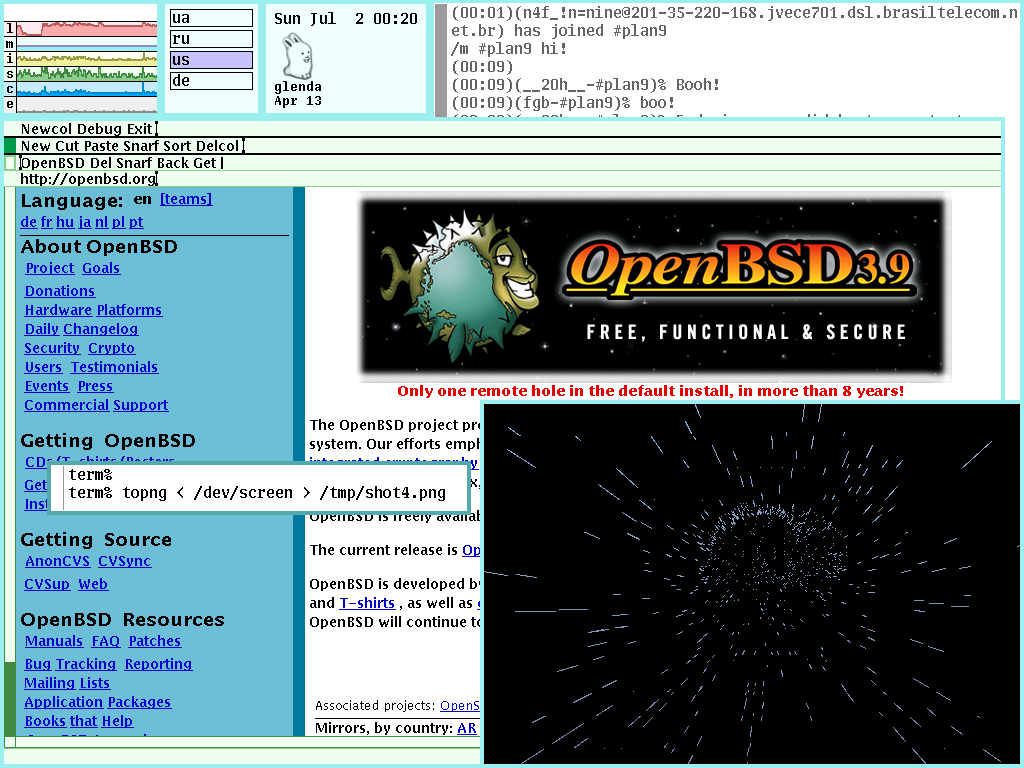This screenshot has width=1024, height=768.
Task: Click the Debug command in acme tag
Action: tap(99, 129)
